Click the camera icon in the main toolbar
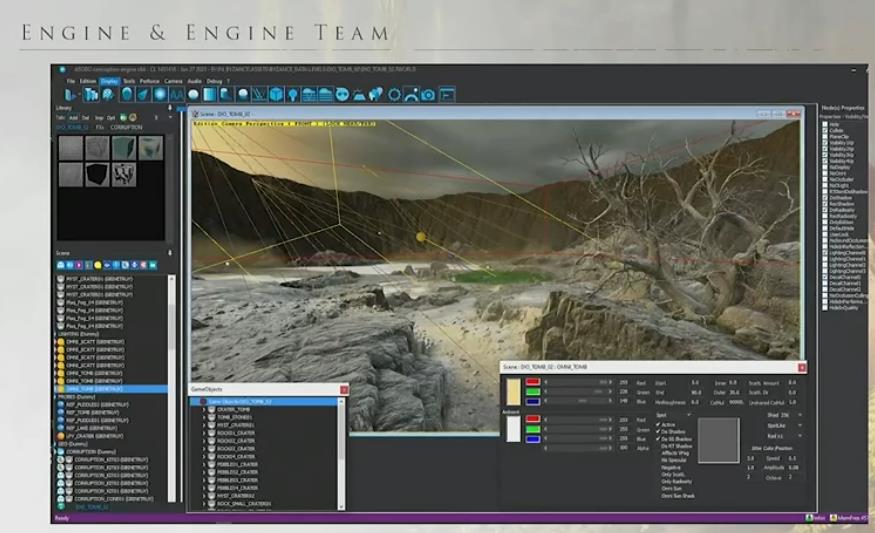875x533 pixels. point(428,95)
